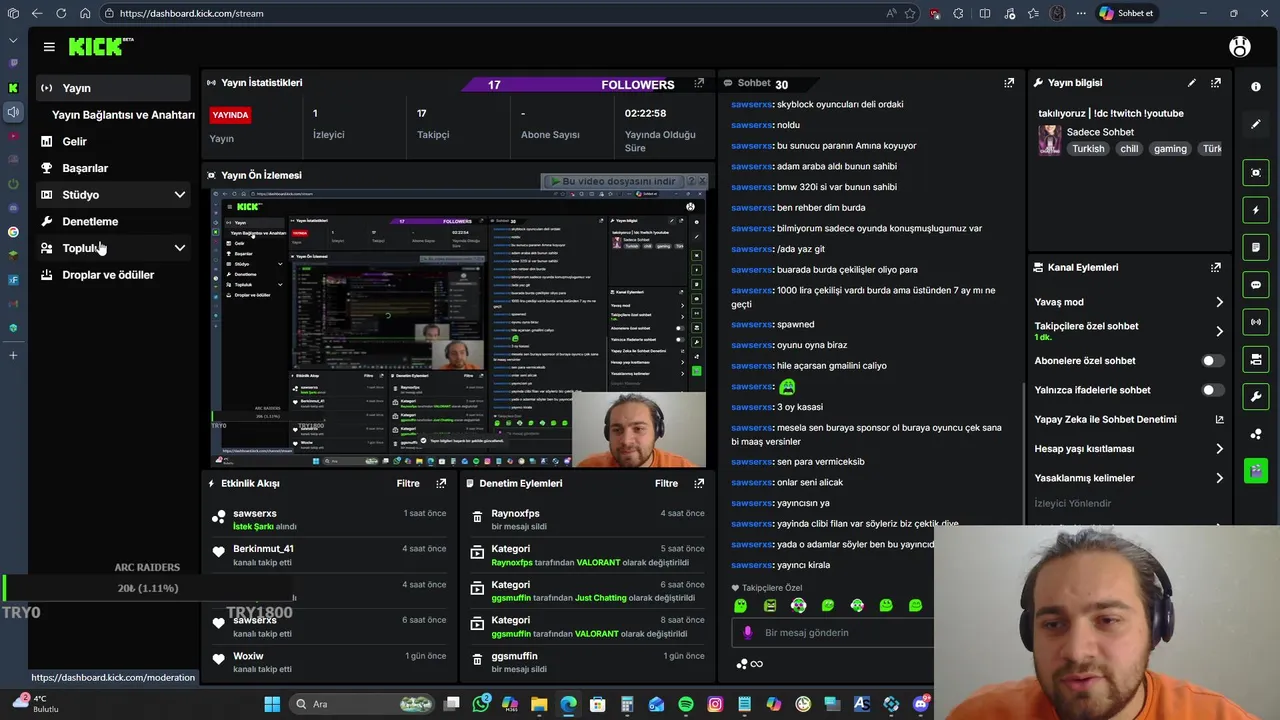Pop out the Sohbet chat panel

(x=1009, y=83)
